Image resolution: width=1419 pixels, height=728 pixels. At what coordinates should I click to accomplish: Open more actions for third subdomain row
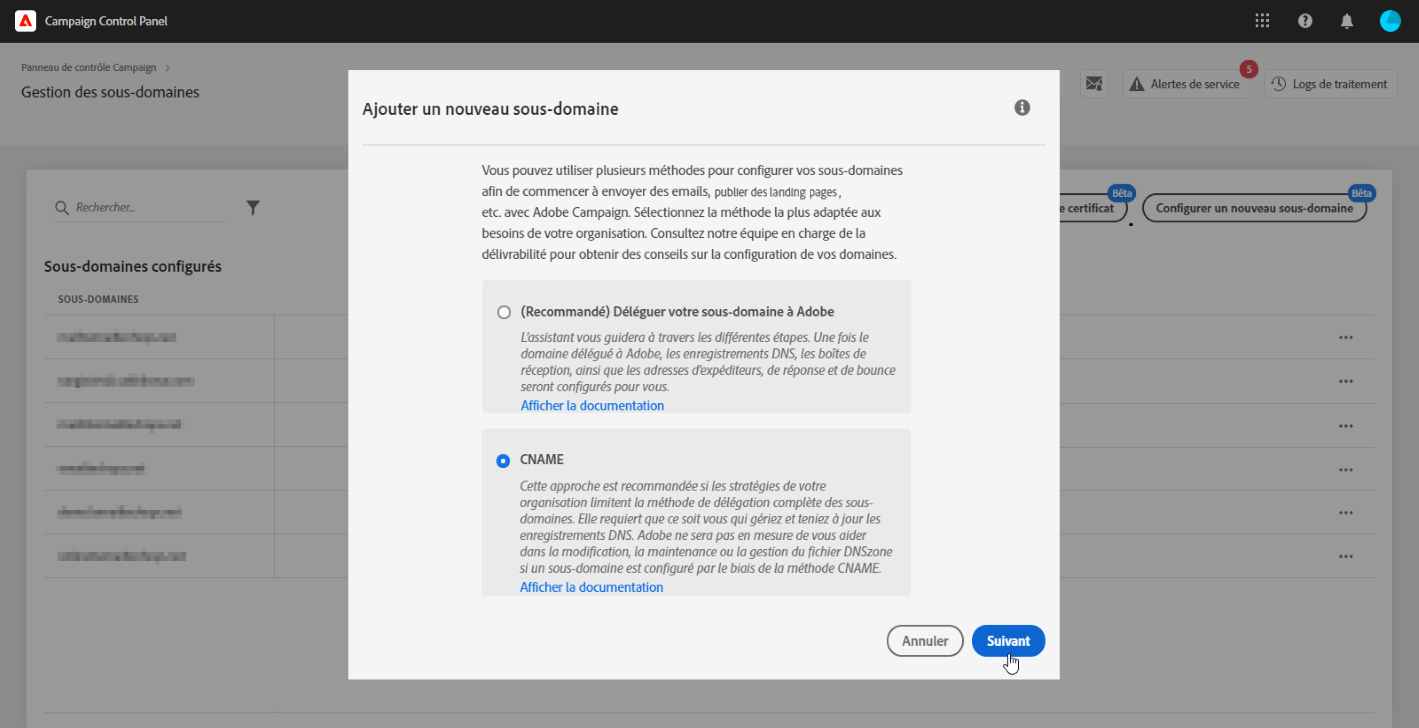coord(1346,425)
